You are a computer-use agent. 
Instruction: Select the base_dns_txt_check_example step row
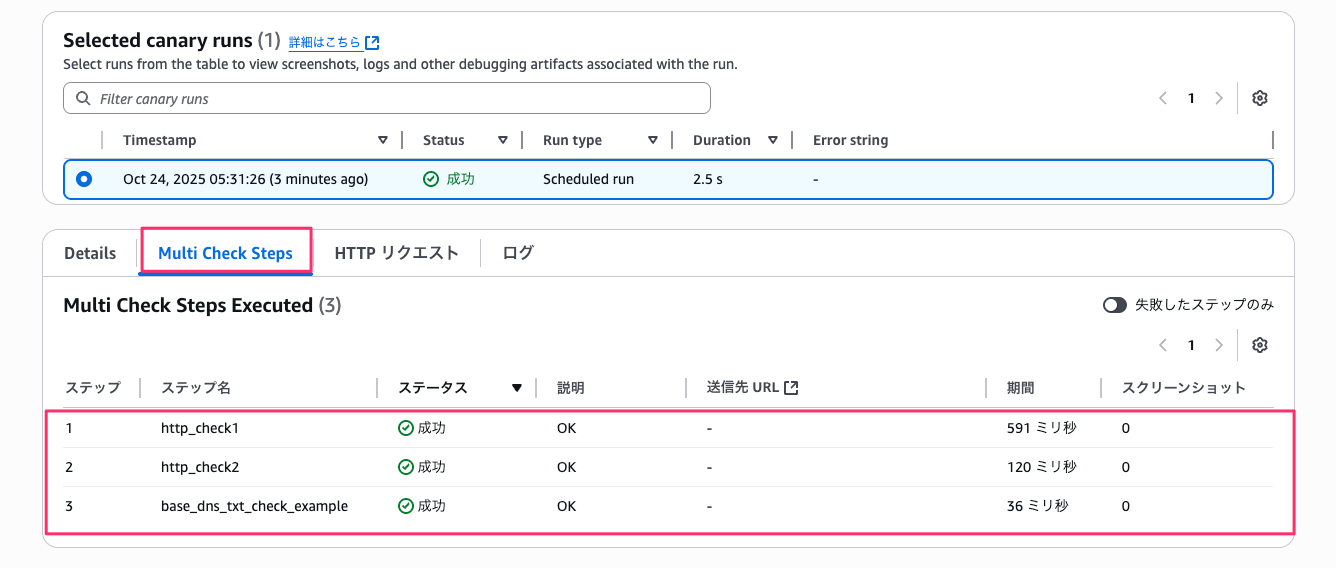click(x=254, y=506)
